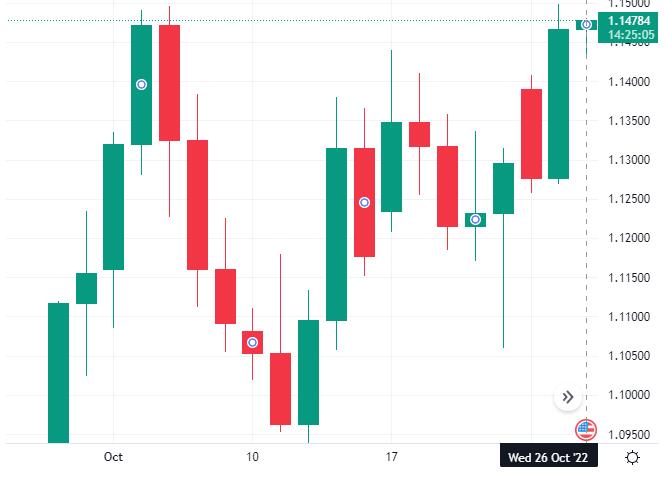
Task: Open the US flag economic event icon
Action: (586, 430)
